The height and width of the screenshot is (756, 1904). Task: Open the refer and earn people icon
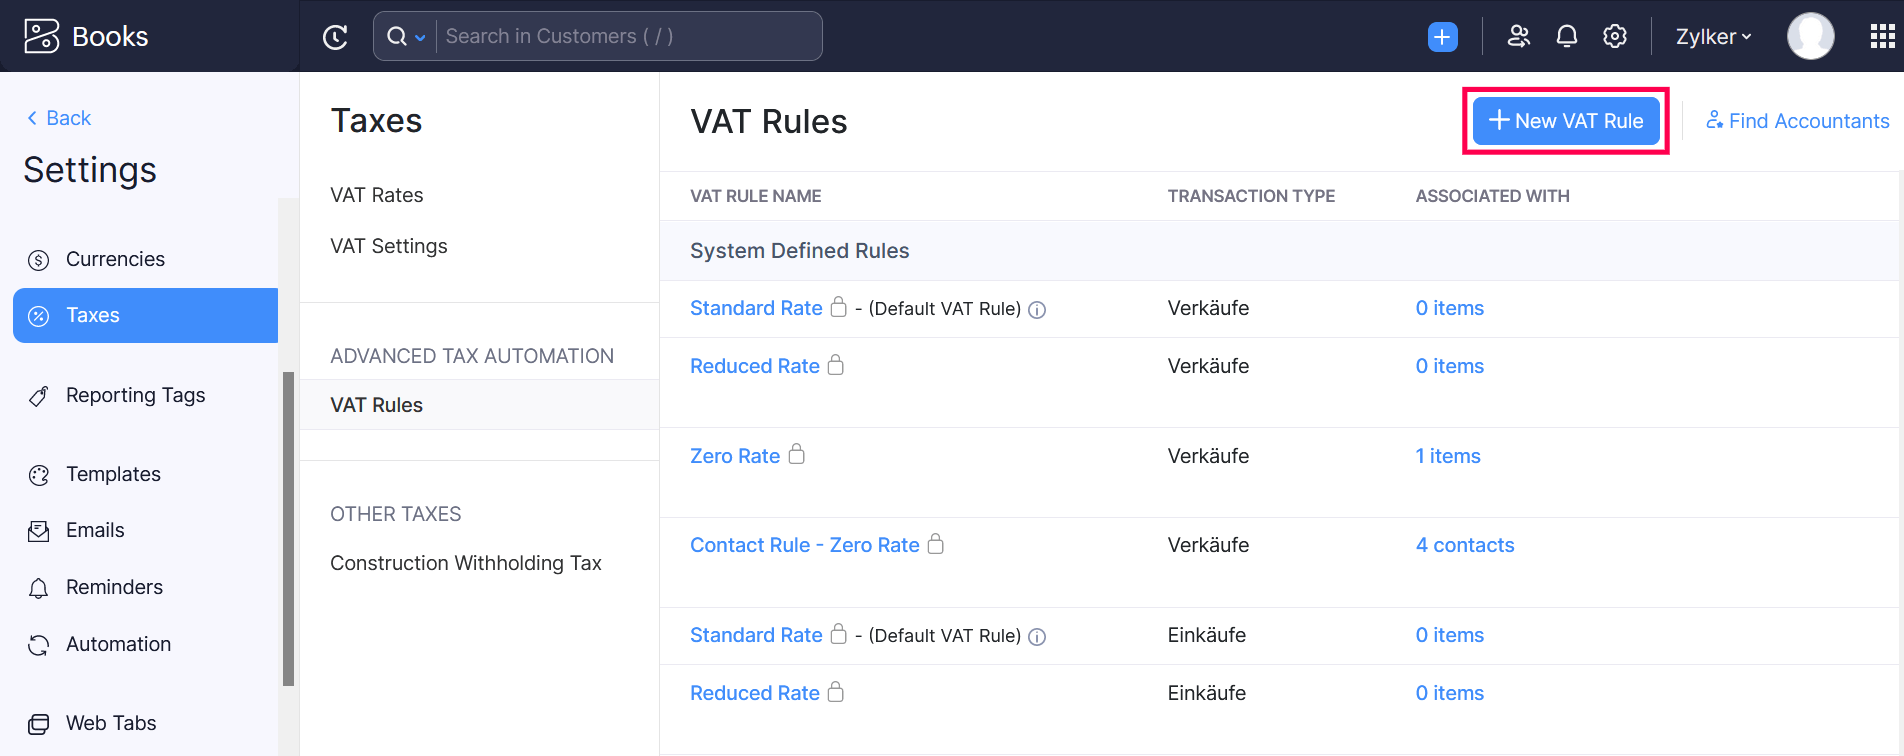[1518, 37]
